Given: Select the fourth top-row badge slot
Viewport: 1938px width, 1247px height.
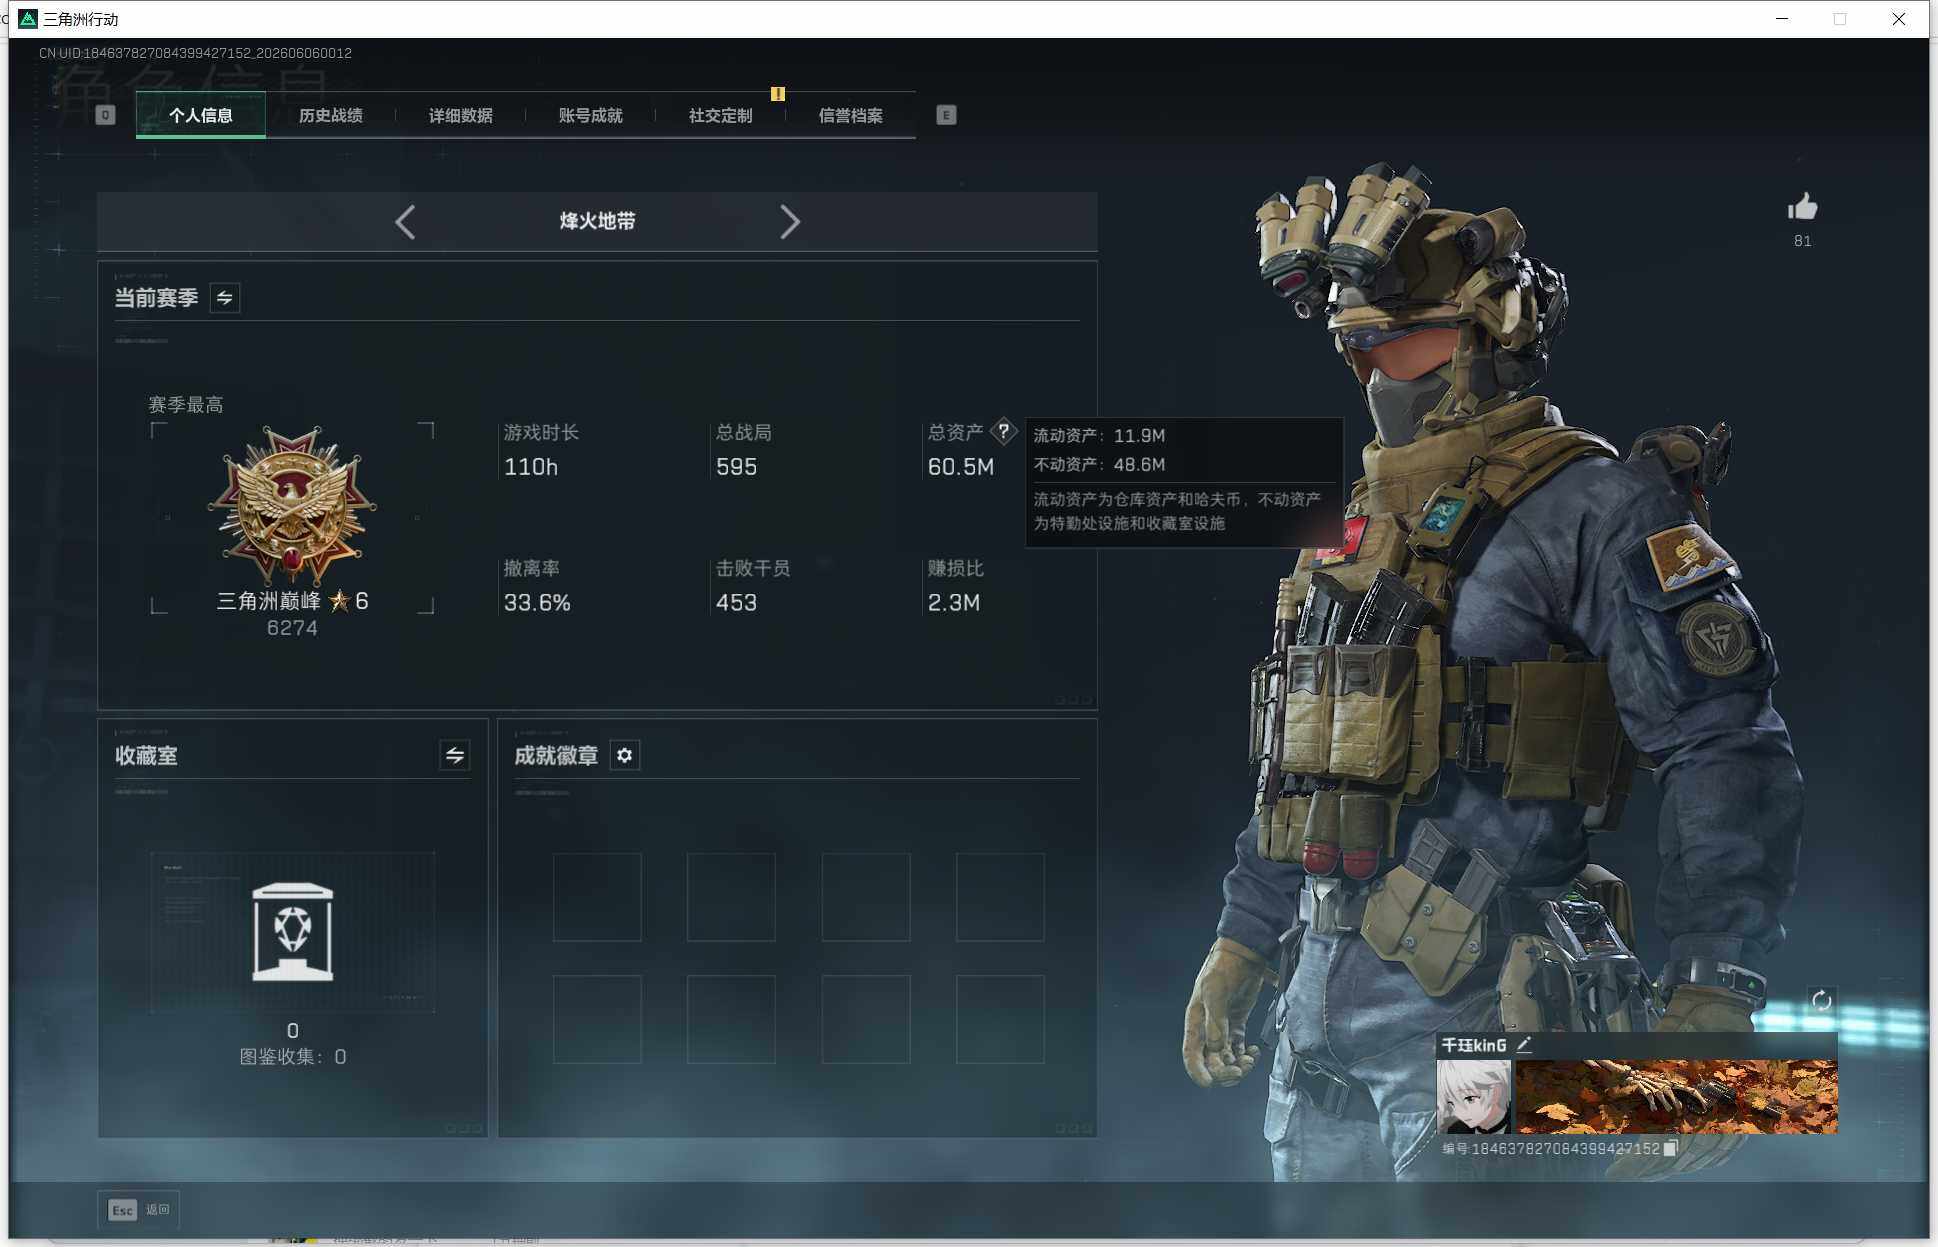Looking at the screenshot, I should point(1000,897).
